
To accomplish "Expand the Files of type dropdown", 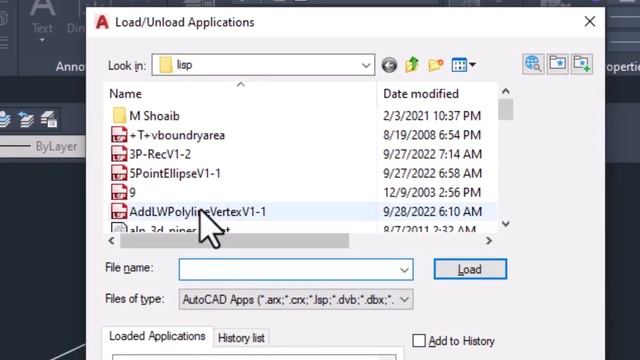I will point(404,300).
